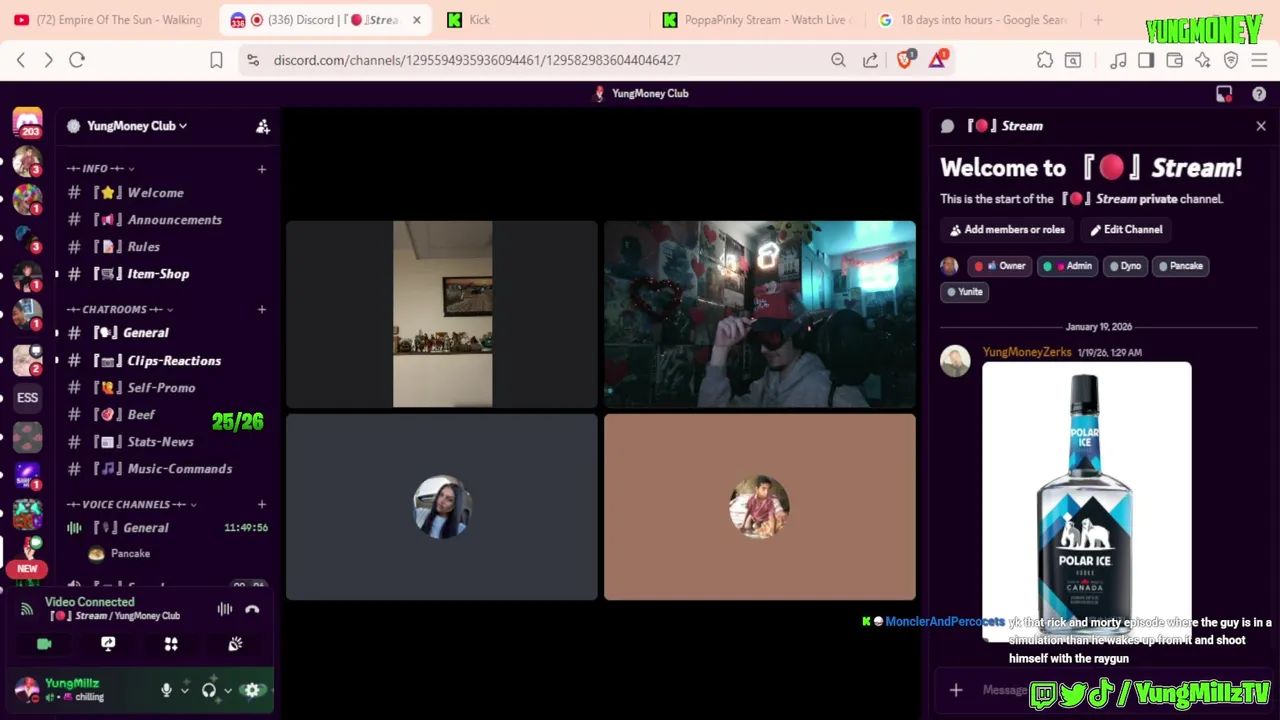The height and width of the screenshot is (720, 1280).
Task: Select the Dyno role chip
Action: click(x=1125, y=266)
